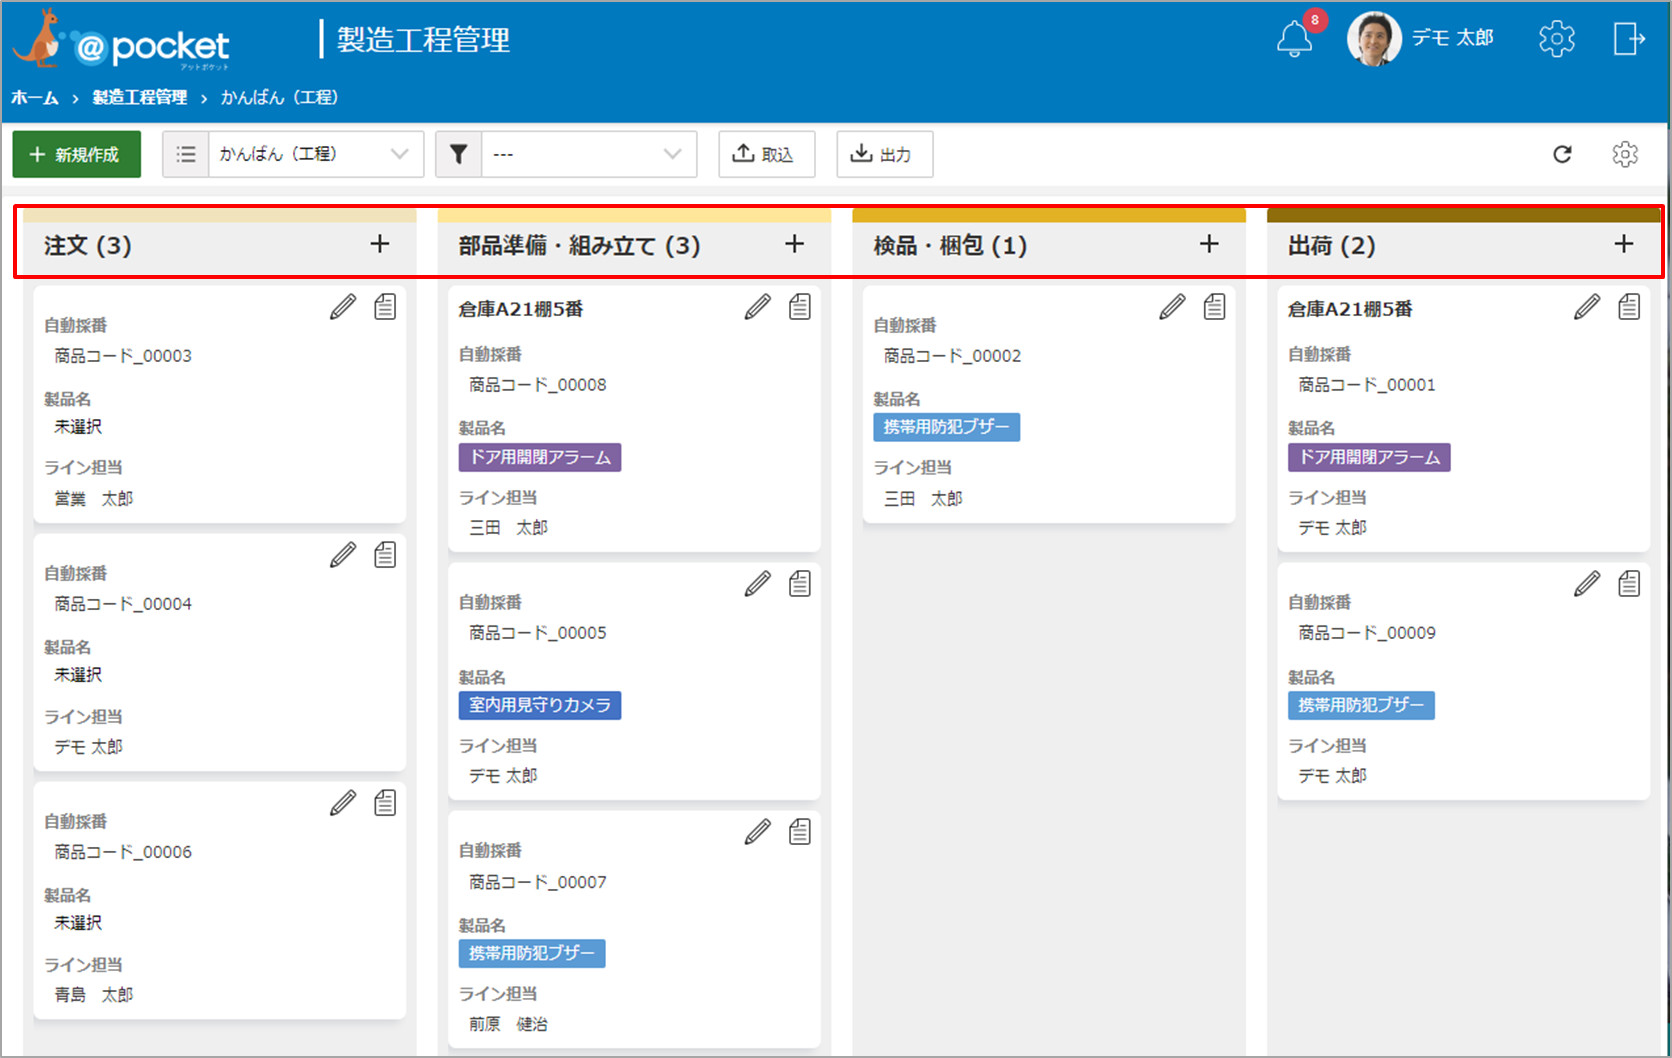Click 商品コード_00004 text
Viewport: 1672px width, 1058px height.
tap(123, 604)
